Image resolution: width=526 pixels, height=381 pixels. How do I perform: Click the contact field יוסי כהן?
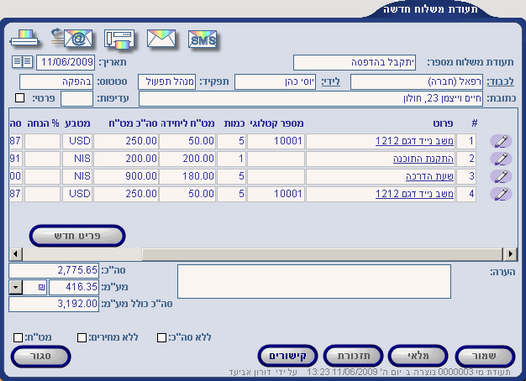275,82
